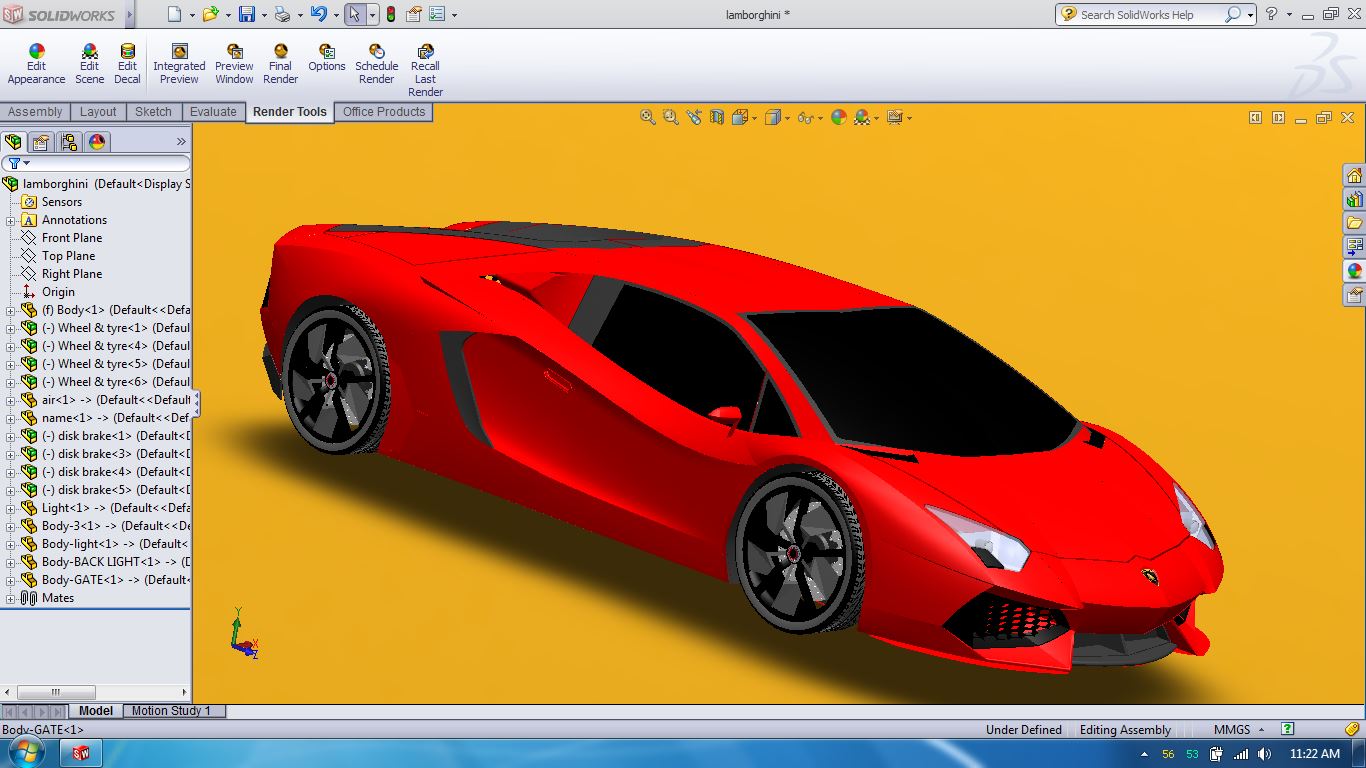Switch to the PropertyManager panel tab
The height and width of the screenshot is (768, 1366).
41,142
